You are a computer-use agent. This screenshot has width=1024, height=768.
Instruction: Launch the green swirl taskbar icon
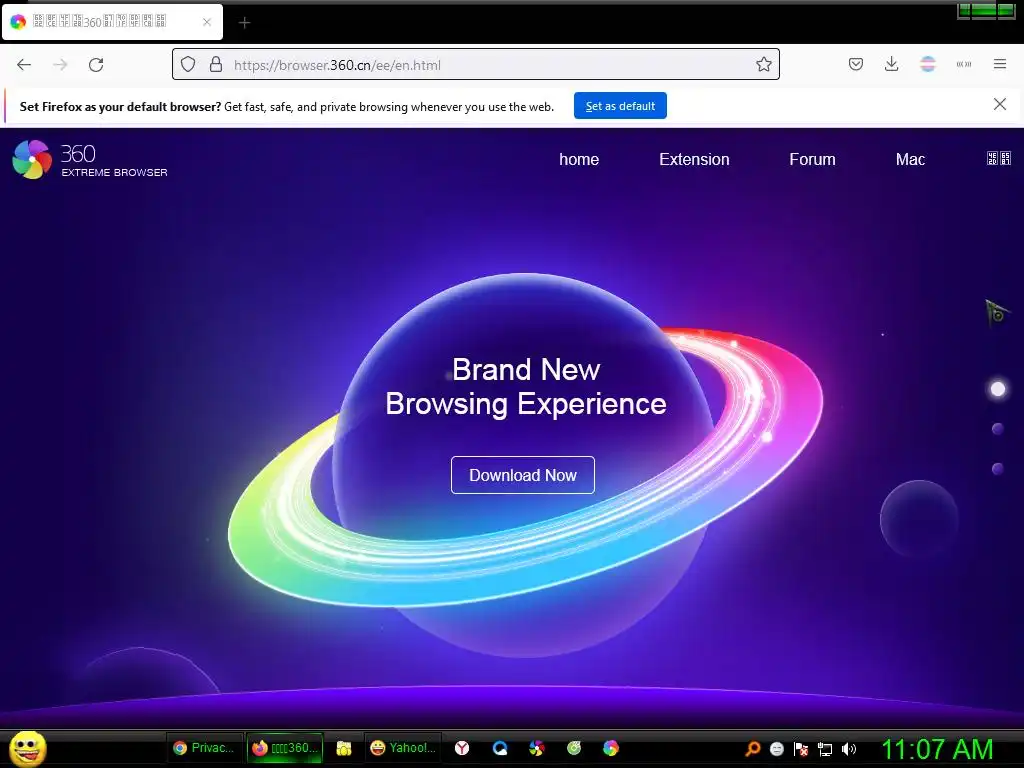[574, 748]
